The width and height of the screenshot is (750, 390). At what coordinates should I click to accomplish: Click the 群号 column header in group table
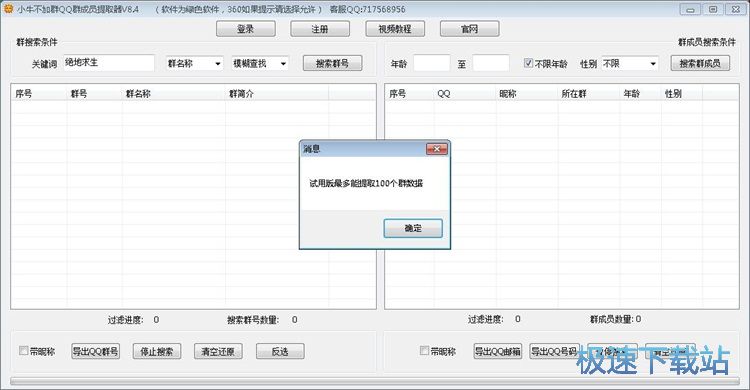click(94, 94)
